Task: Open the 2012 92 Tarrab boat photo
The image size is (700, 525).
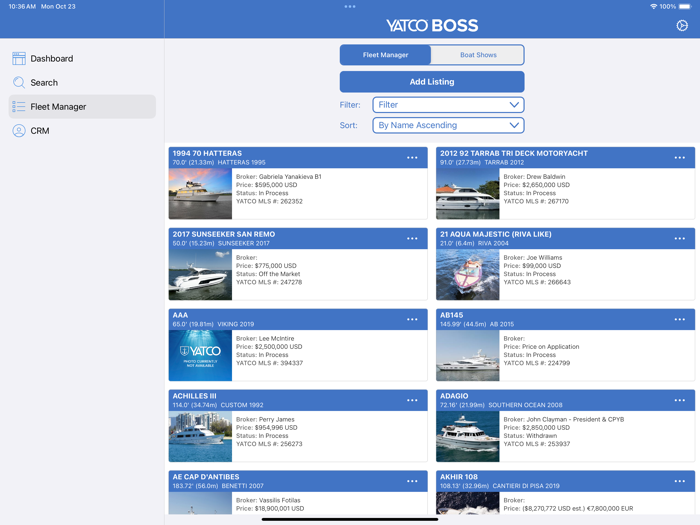Action: tap(467, 194)
